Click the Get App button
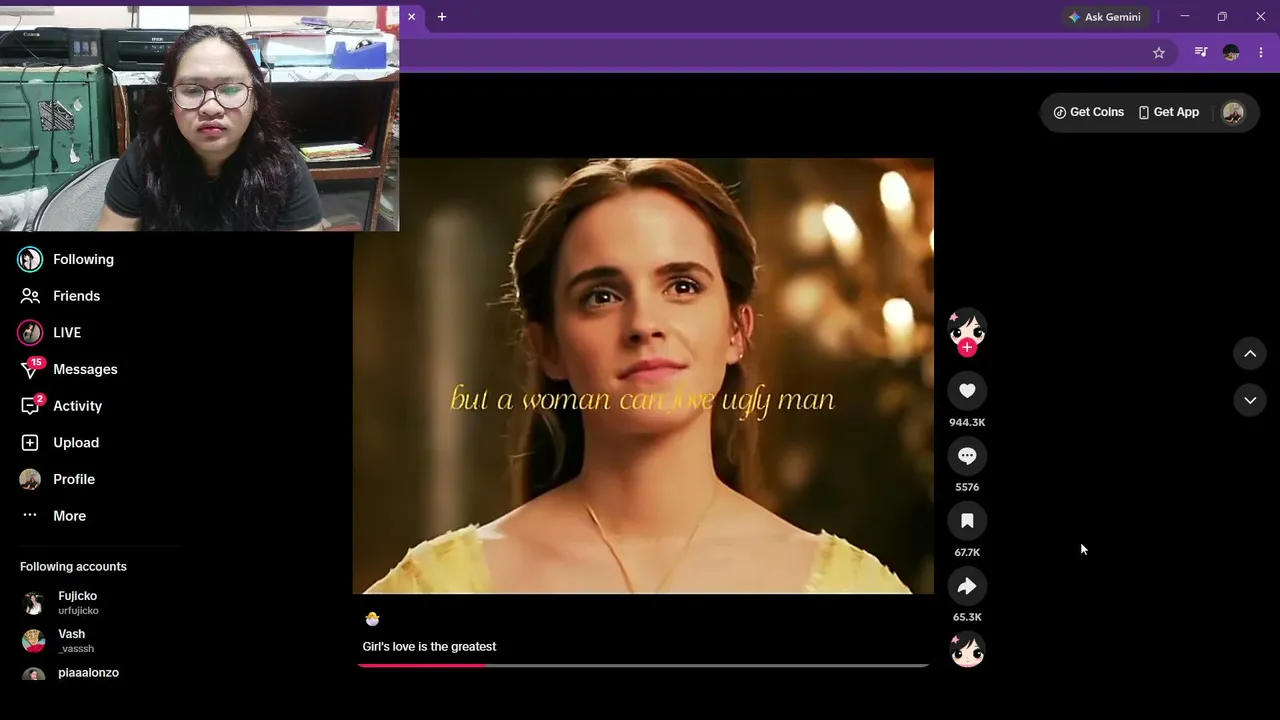Image resolution: width=1280 pixels, height=720 pixels. click(1168, 112)
